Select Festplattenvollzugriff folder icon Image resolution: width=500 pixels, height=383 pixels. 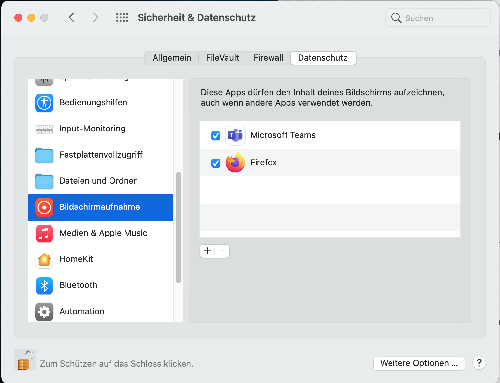coord(44,155)
